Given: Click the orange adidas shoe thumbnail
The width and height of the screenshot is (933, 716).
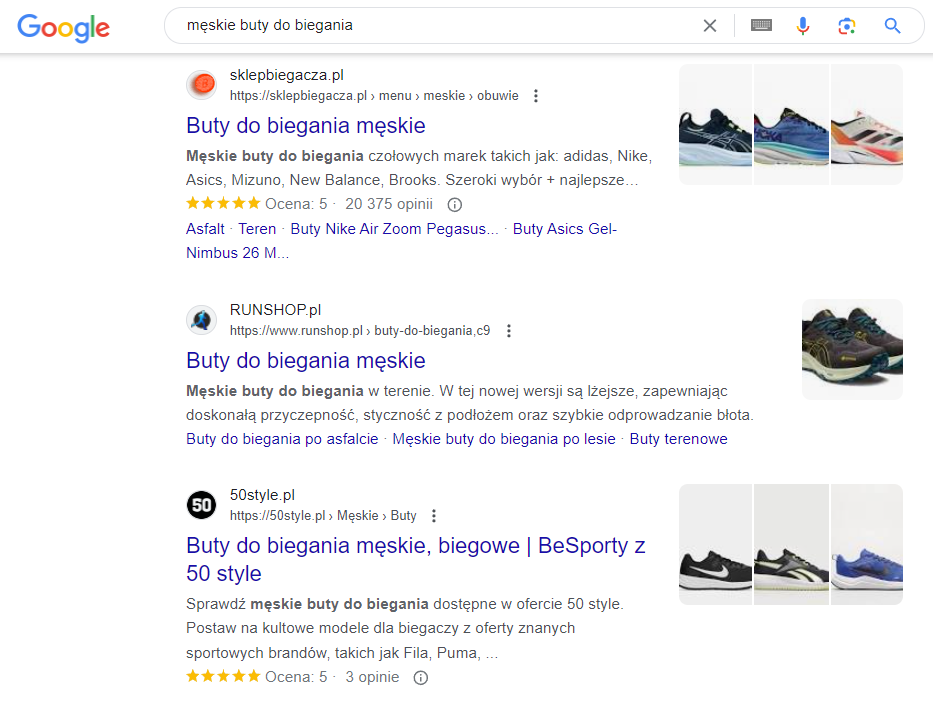Looking at the screenshot, I should click(866, 124).
